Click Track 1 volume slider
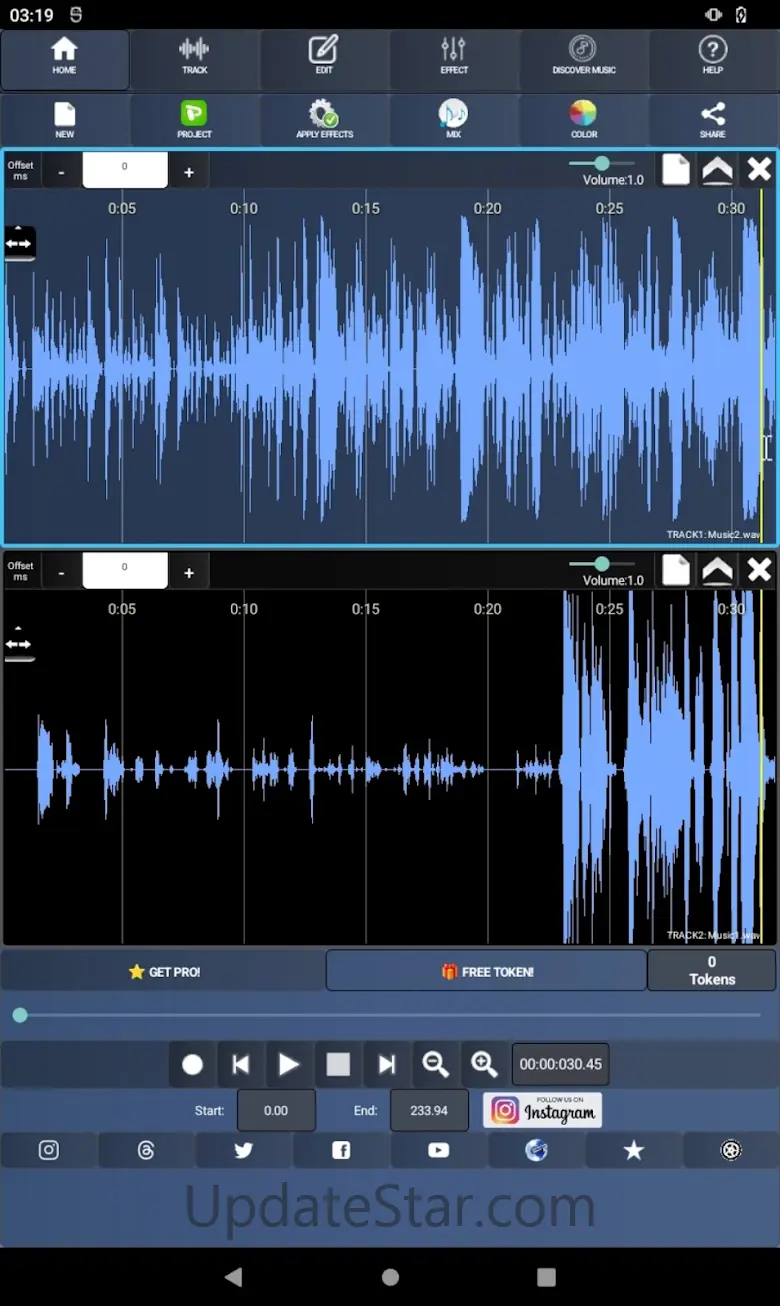 click(x=601, y=163)
